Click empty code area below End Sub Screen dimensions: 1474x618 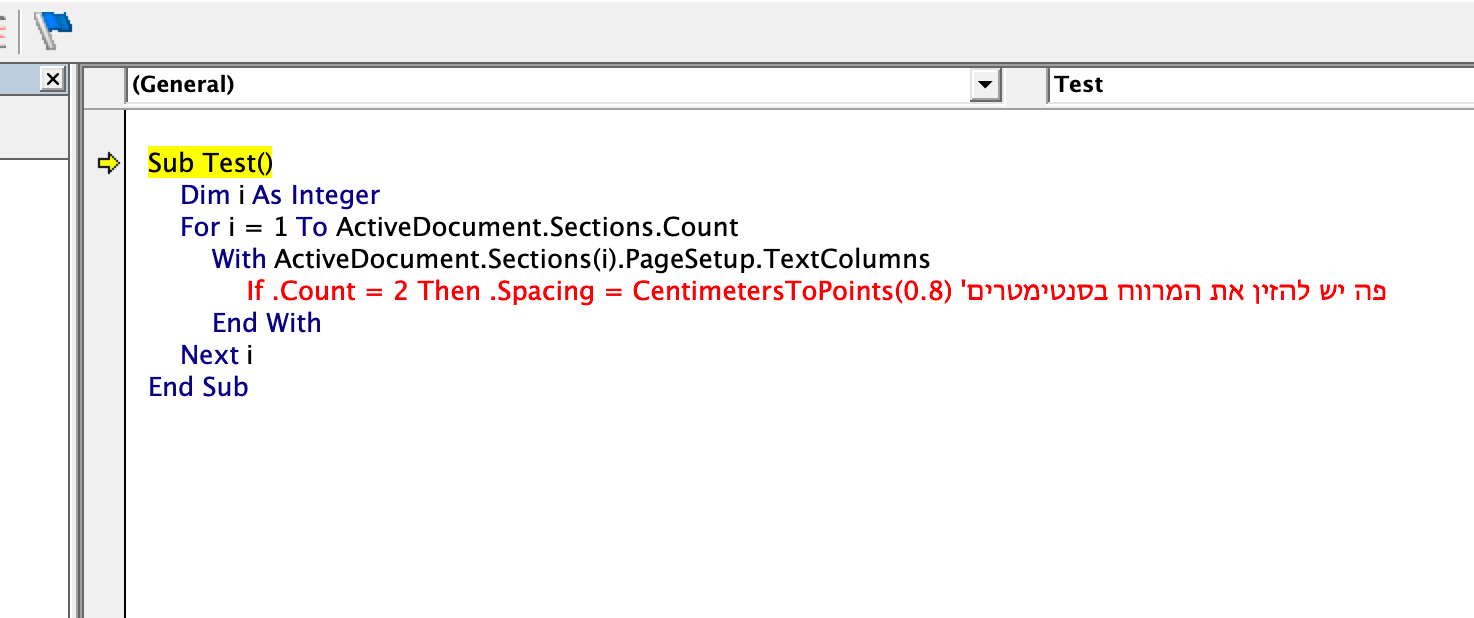click(600, 500)
